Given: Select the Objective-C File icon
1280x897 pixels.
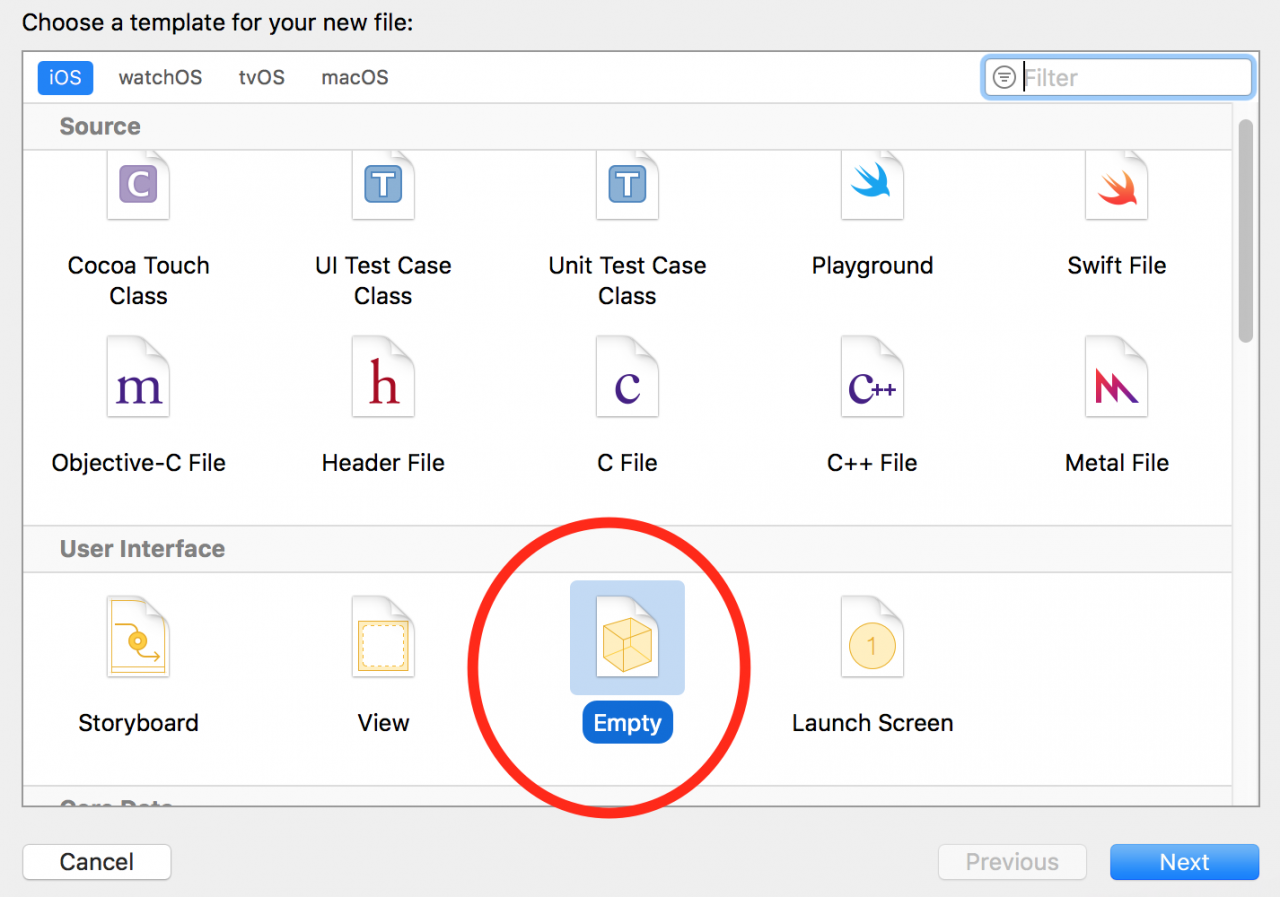Looking at the screenshot, I should 138,376.
